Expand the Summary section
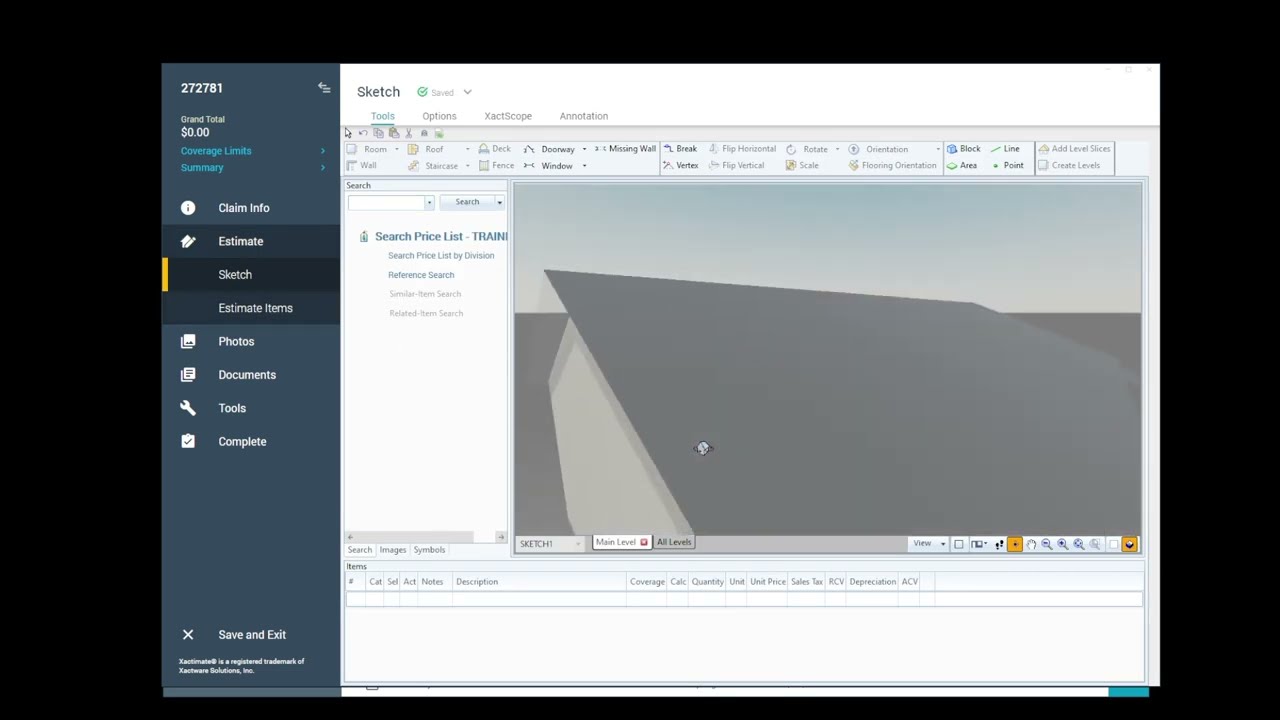The image size is (1280, 720). pos(253,167)
